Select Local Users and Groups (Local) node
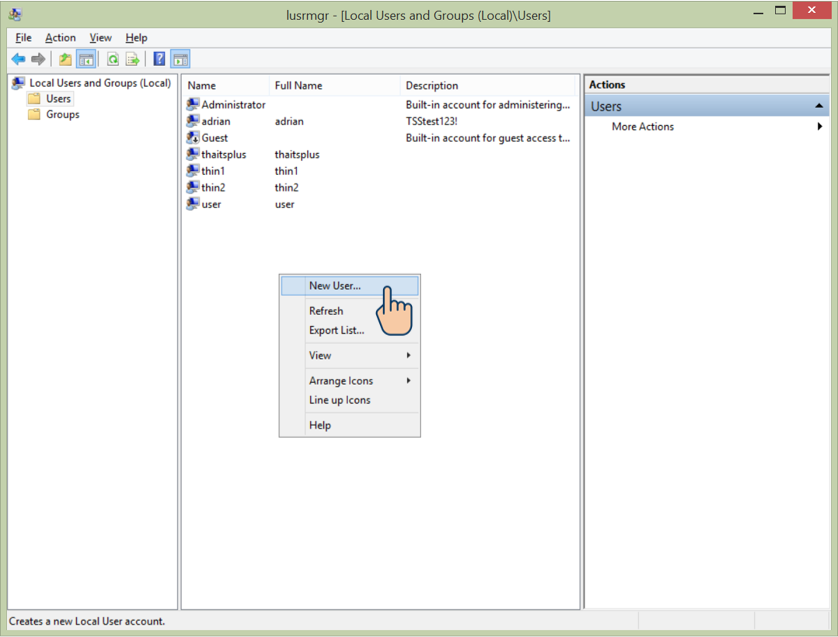Viewport: 838px width, 637px height. (x=100, y=83)
